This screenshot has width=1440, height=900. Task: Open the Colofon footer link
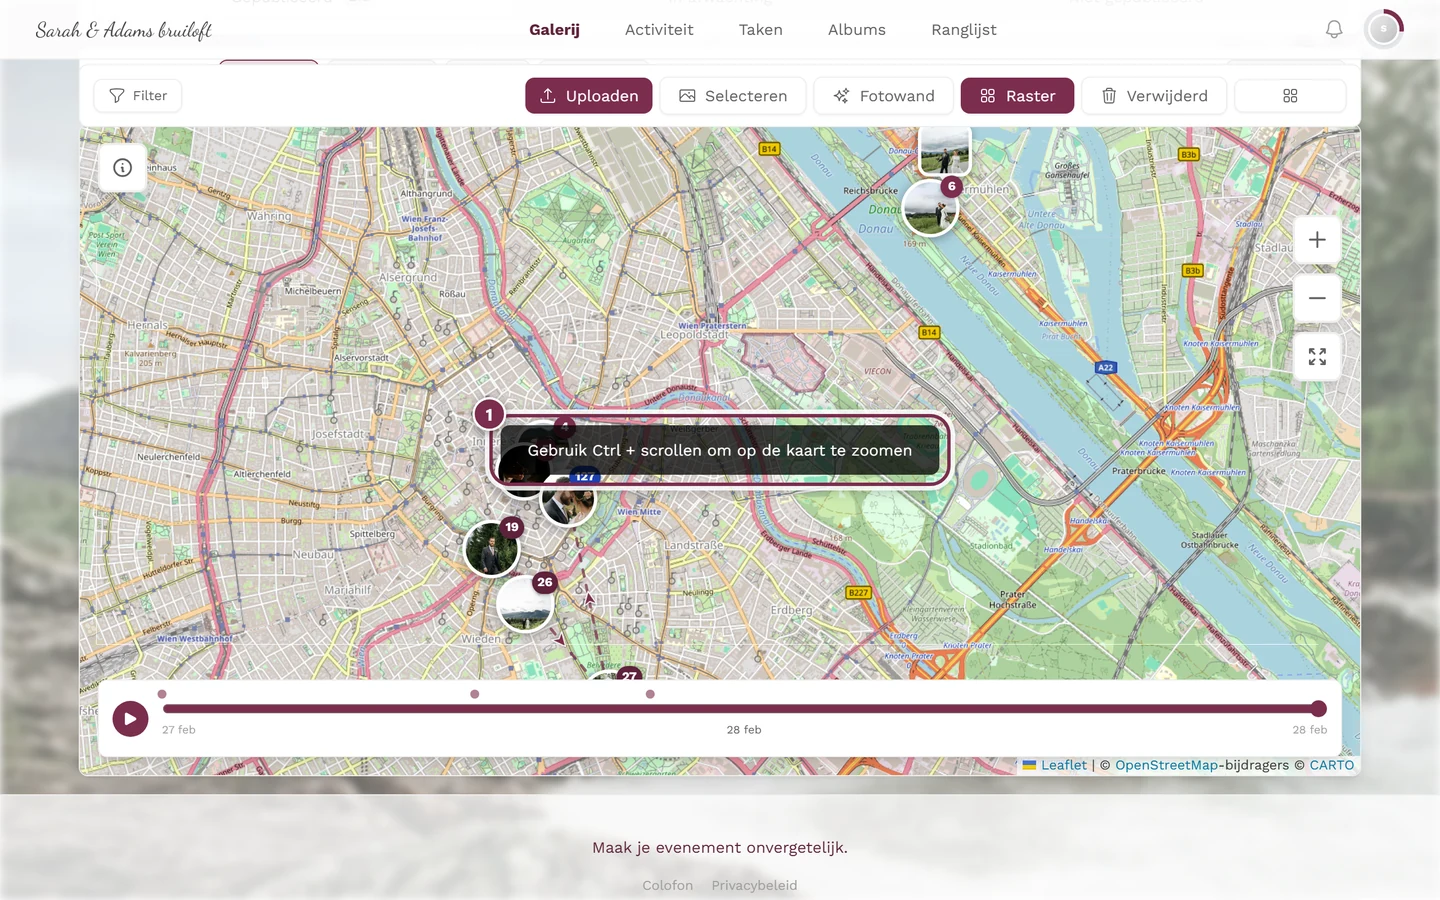click(x=668, y=885)
